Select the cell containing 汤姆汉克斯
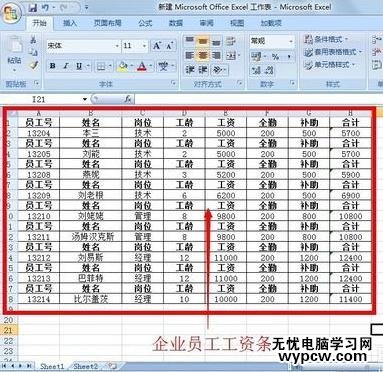Image resolution: width=383 pixels, height=372 pixels. (91, 237)
